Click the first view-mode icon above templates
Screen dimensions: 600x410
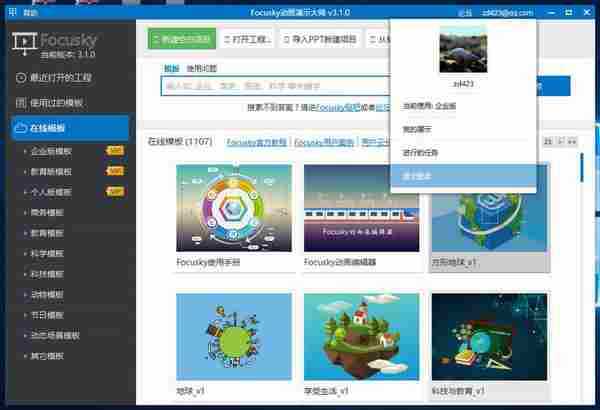pos(548,142)
